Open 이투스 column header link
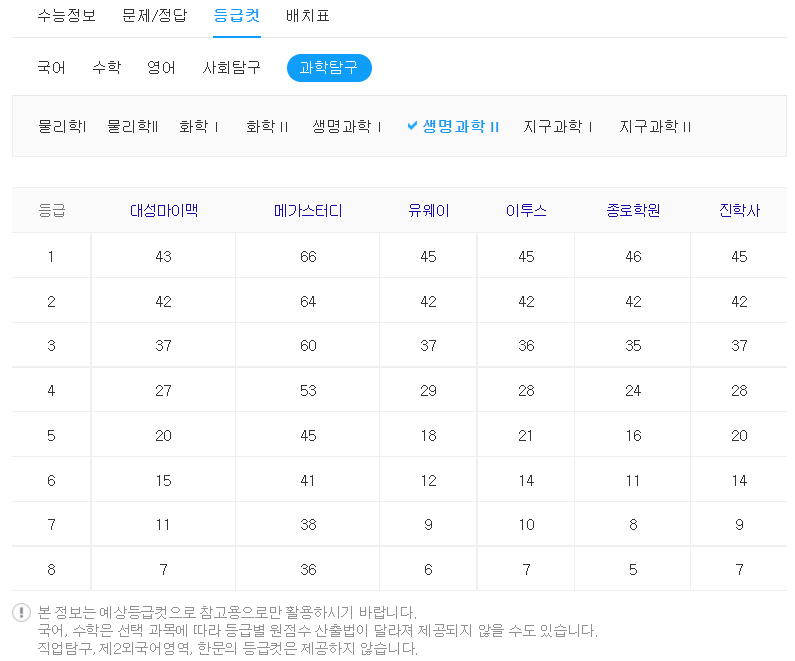 (x=526, y=210)
